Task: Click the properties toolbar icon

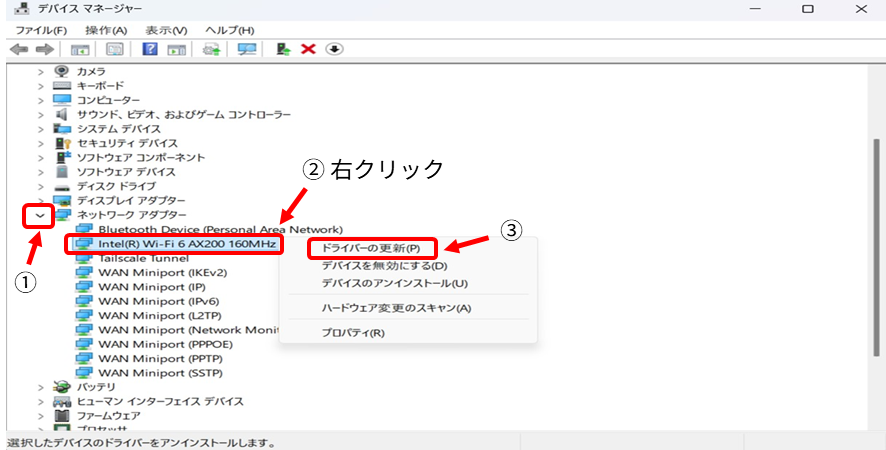Action: click(115, 49)
